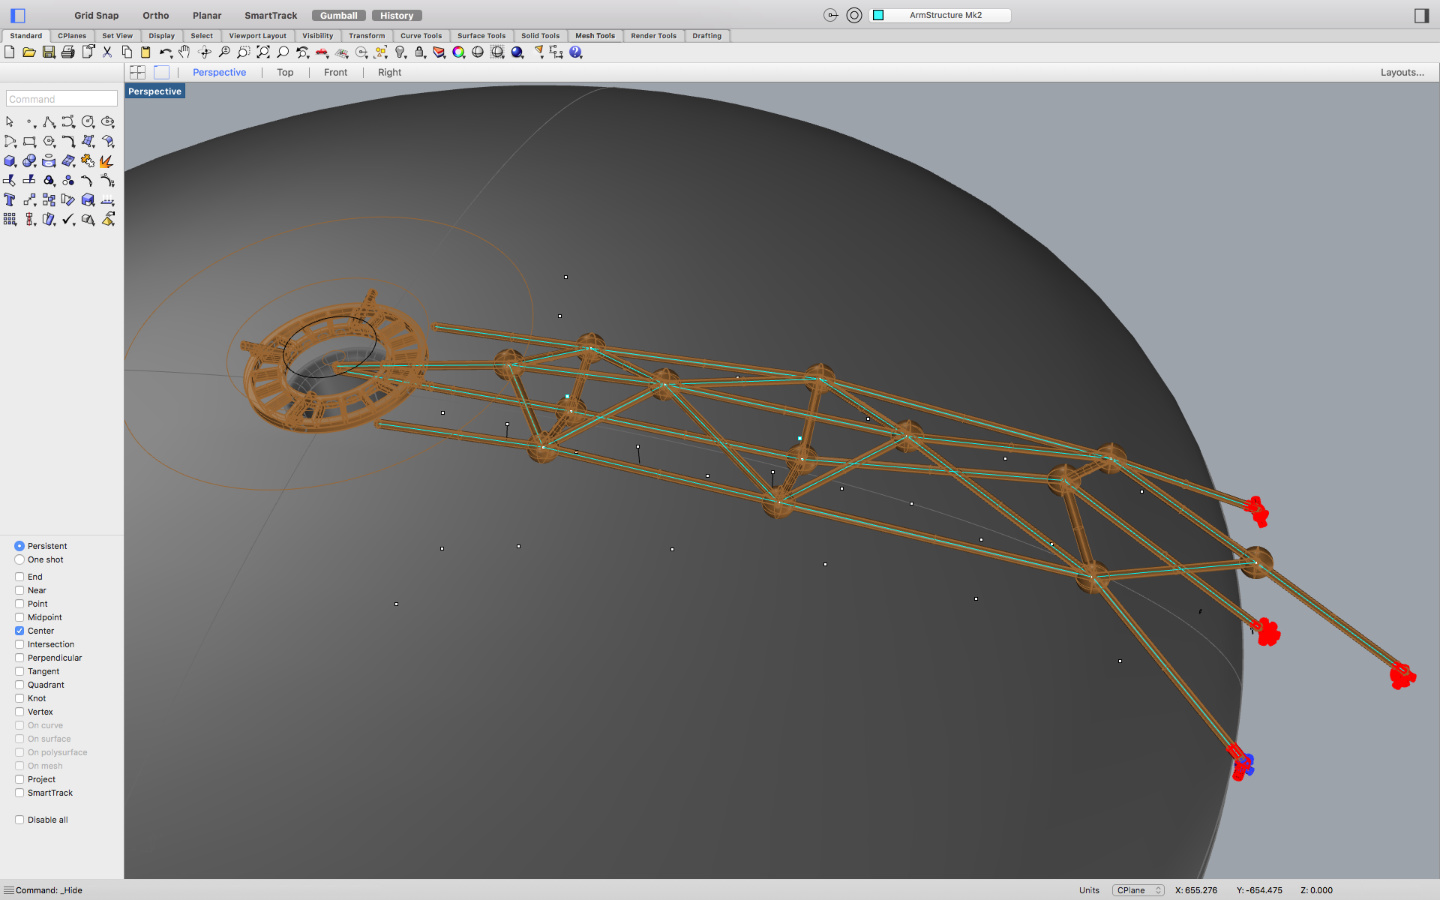Click the cyan layer color swatch
Screen dimensions: 1440x900
click(x=878, y=15)
